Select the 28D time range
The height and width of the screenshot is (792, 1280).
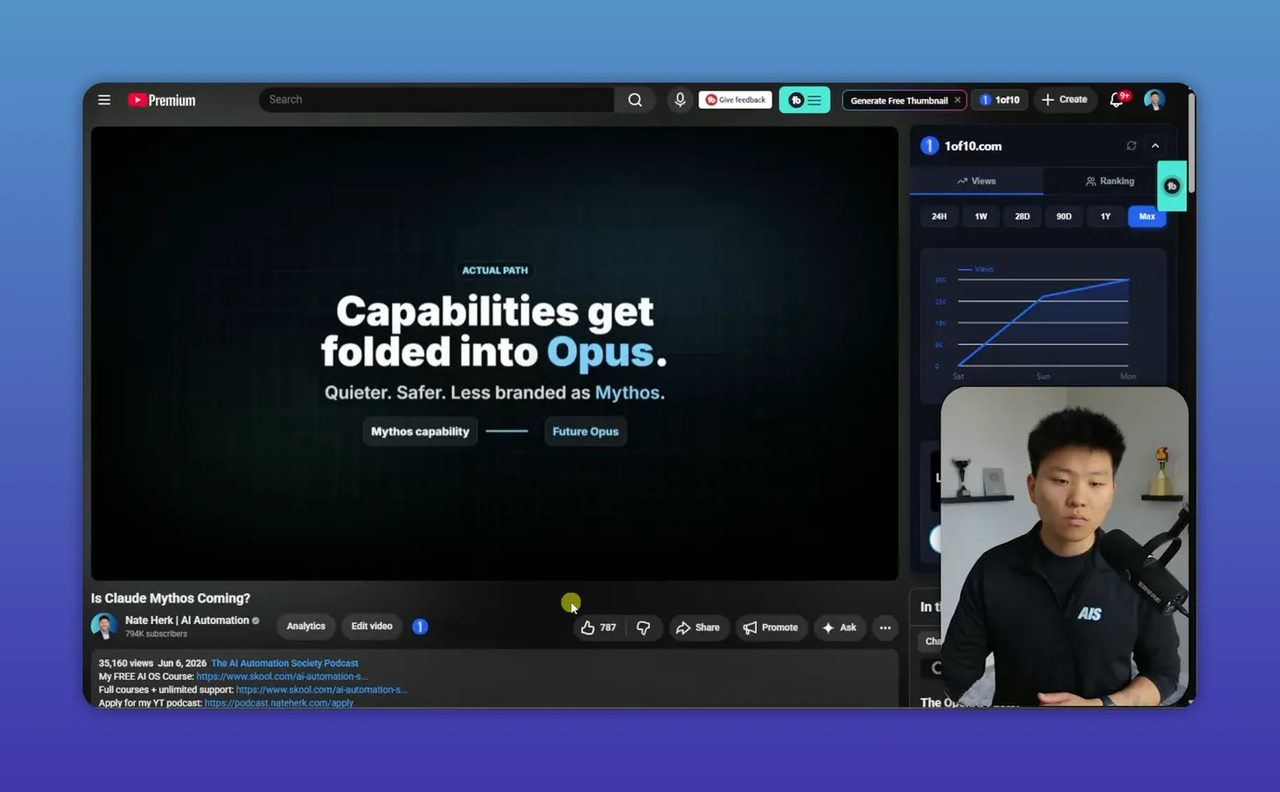1022,216
